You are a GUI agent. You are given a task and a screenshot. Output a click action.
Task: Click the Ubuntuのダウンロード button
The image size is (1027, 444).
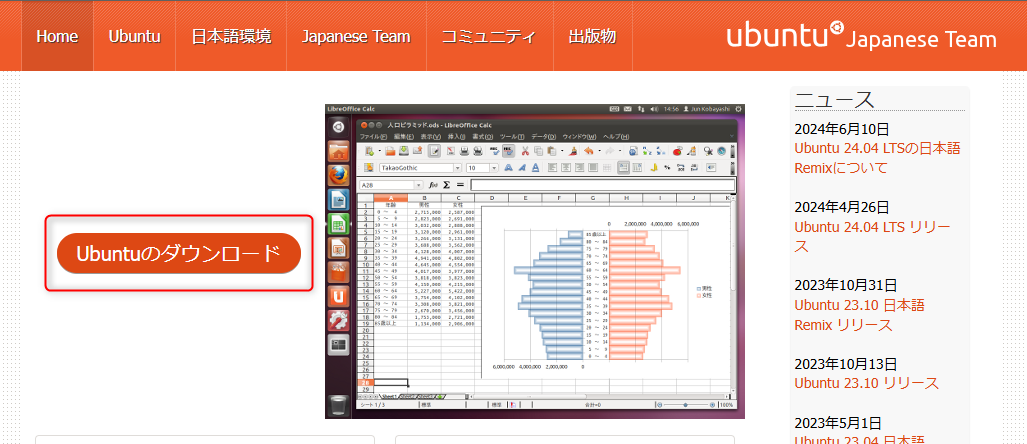point(179,253)
